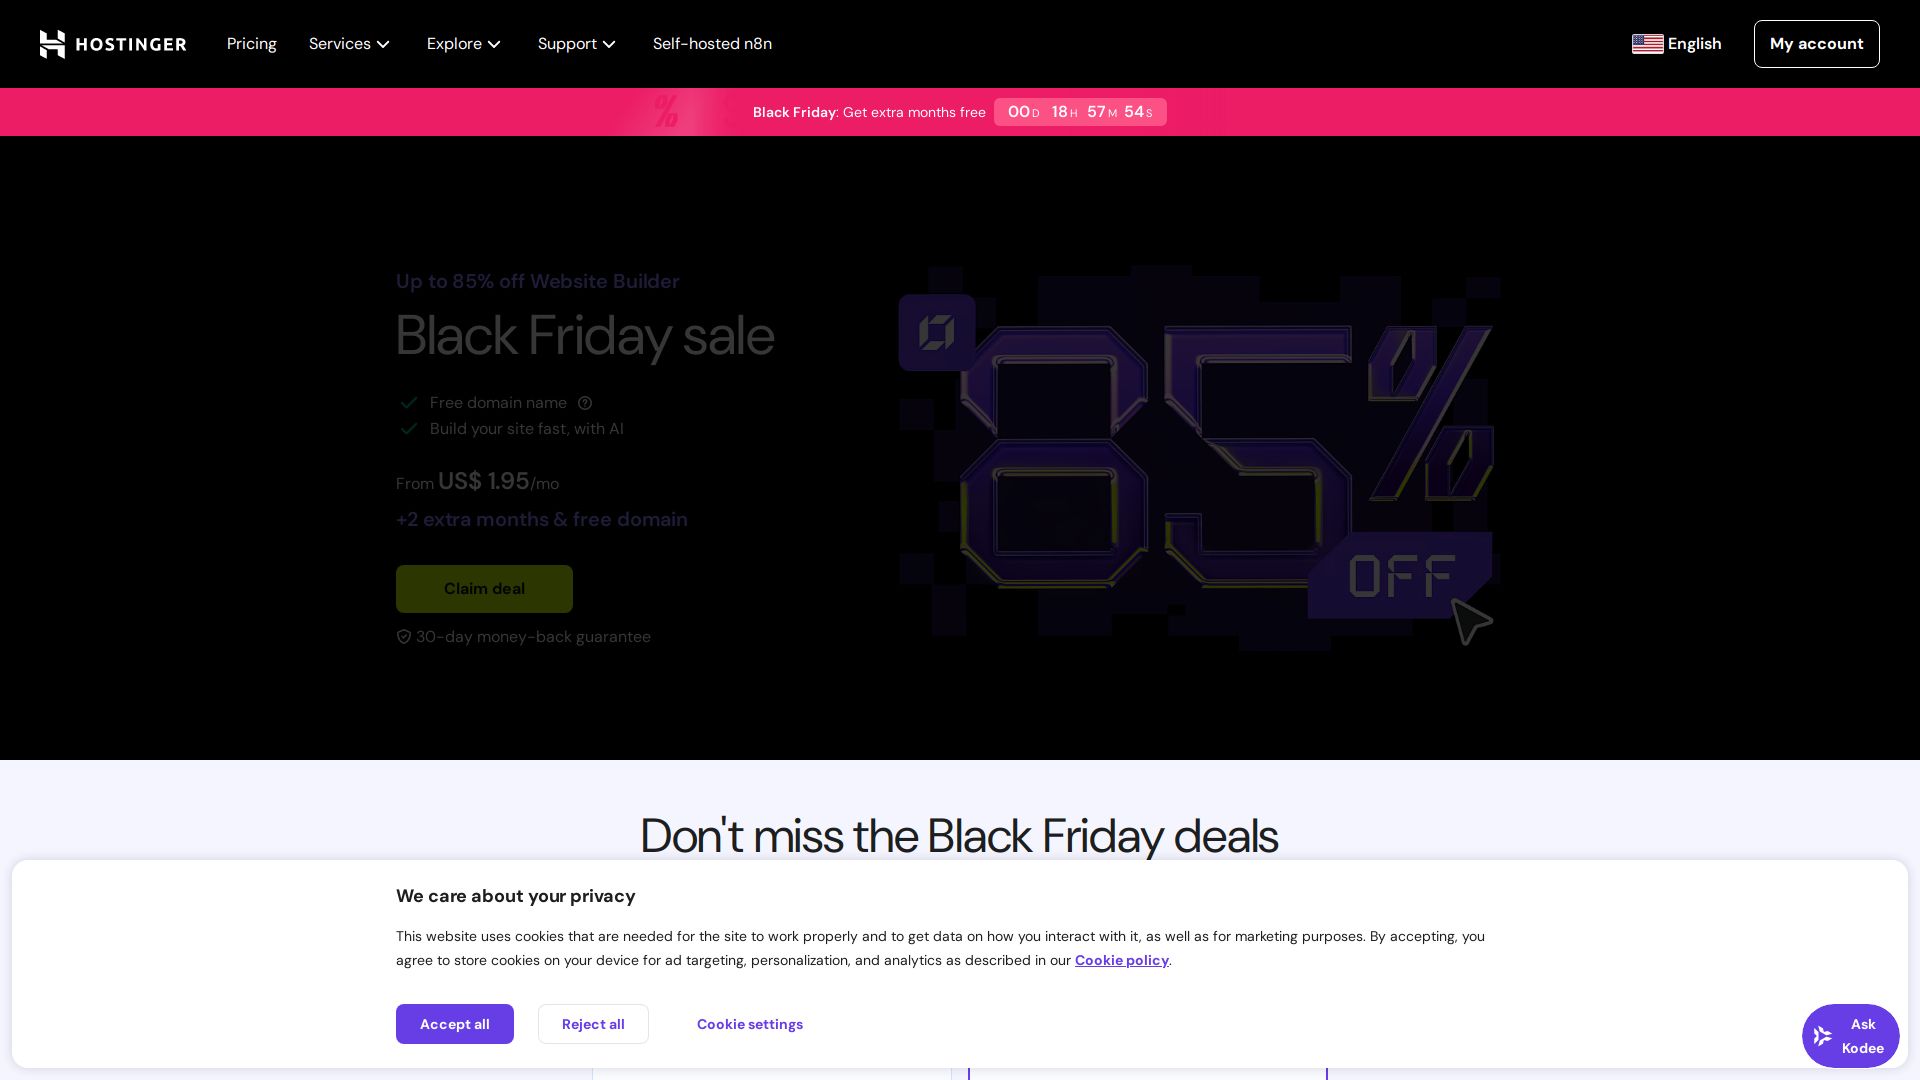Open the Cookie policy link

pyautogui.click(x=1121, y=960)
